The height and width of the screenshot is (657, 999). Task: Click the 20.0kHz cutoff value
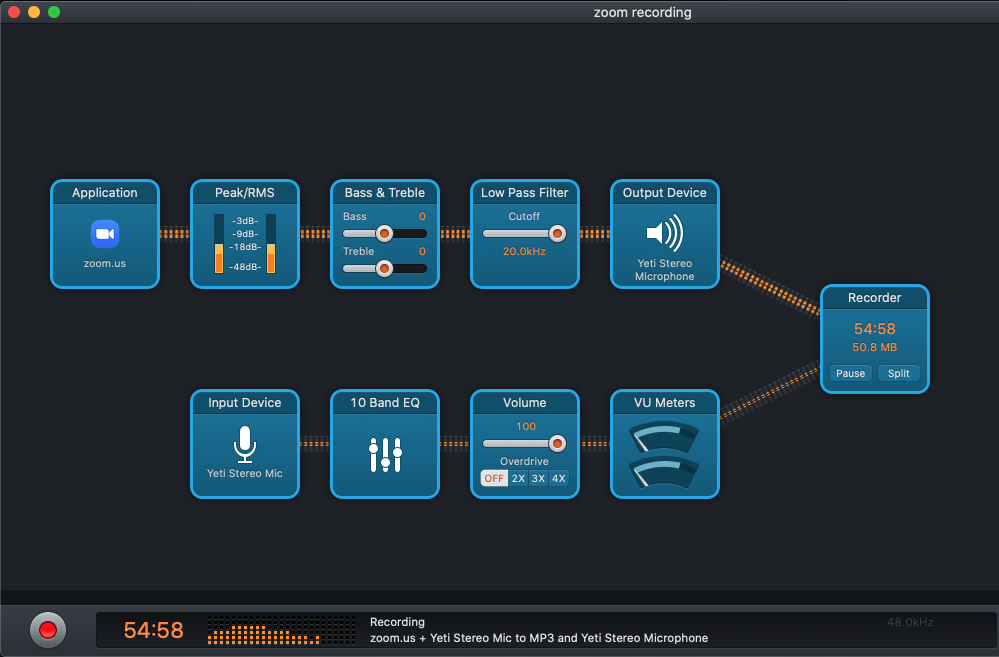click(x=524, y=252)
